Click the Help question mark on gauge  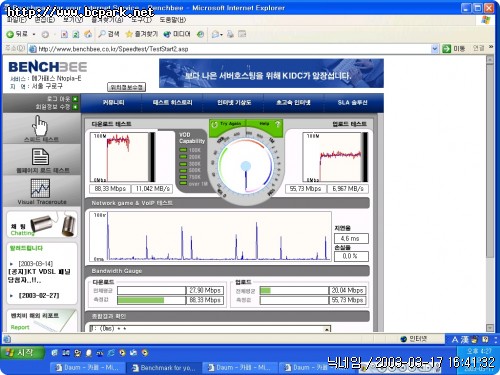click(x=277, y=124)
